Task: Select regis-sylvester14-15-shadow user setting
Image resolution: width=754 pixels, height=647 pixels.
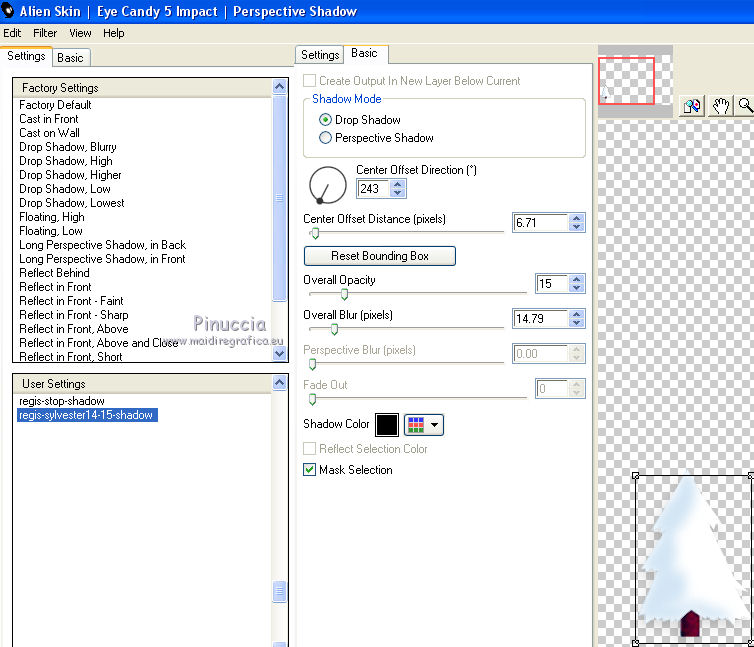Action: 87,415
